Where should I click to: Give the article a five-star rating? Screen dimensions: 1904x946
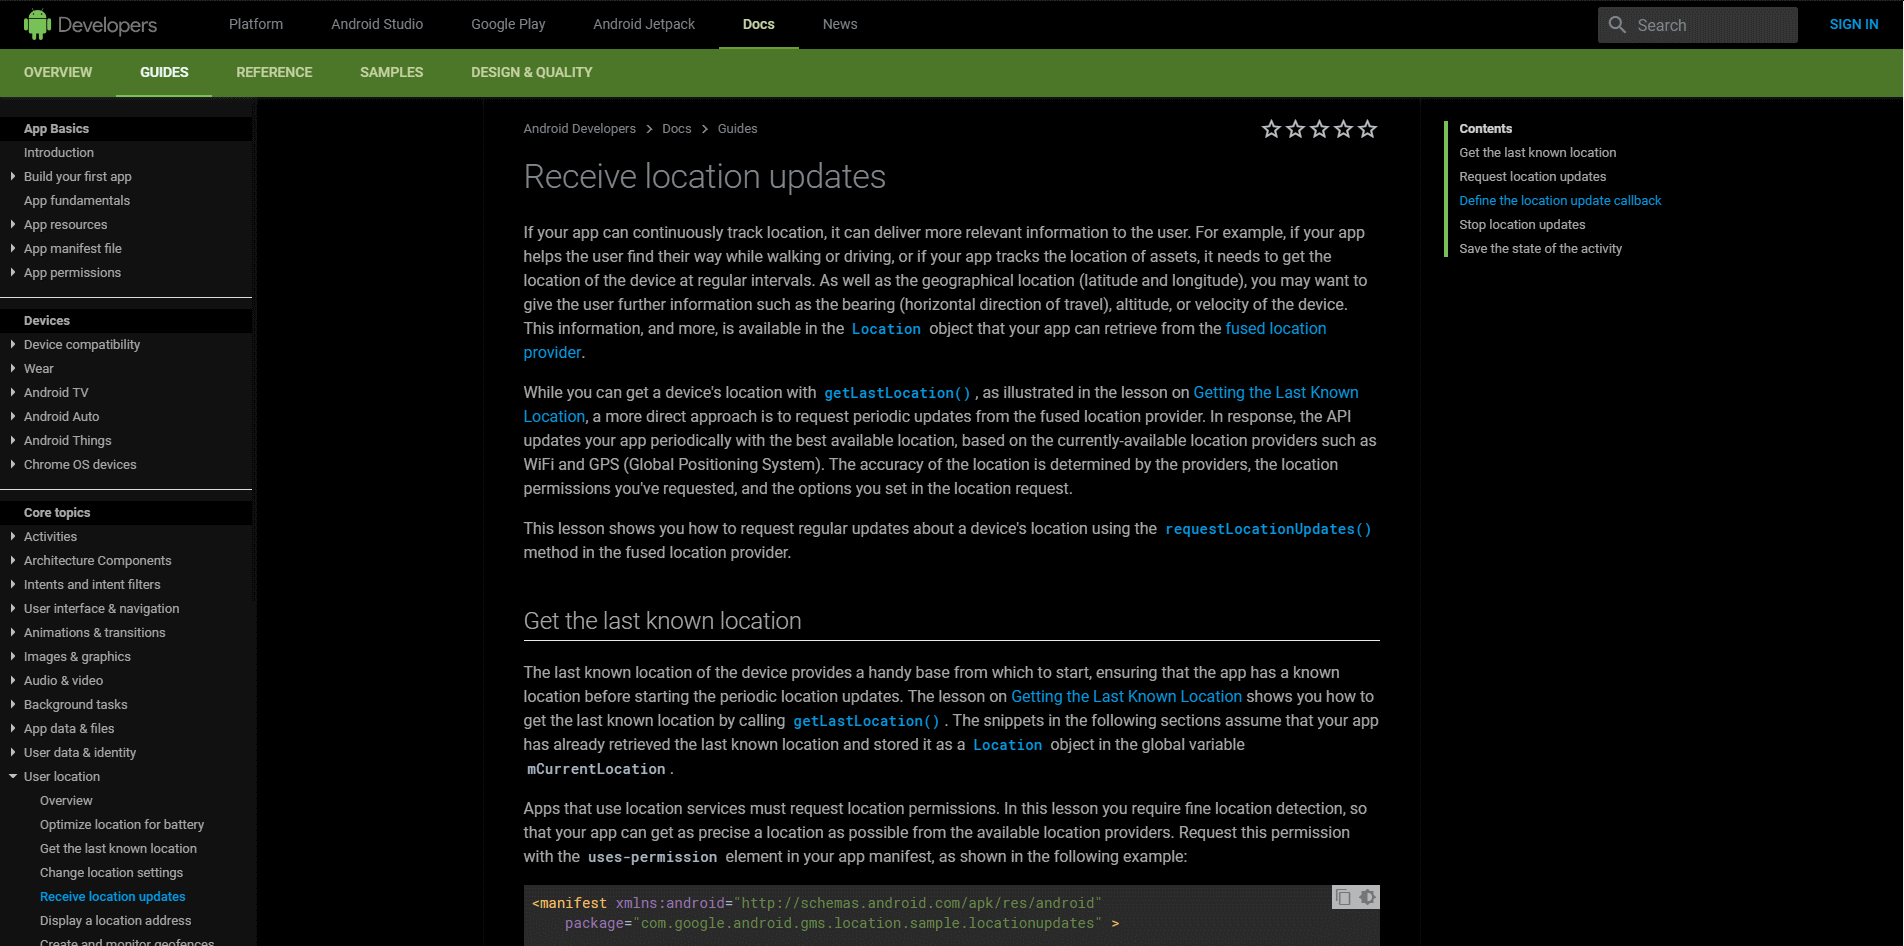(1368, 129)
